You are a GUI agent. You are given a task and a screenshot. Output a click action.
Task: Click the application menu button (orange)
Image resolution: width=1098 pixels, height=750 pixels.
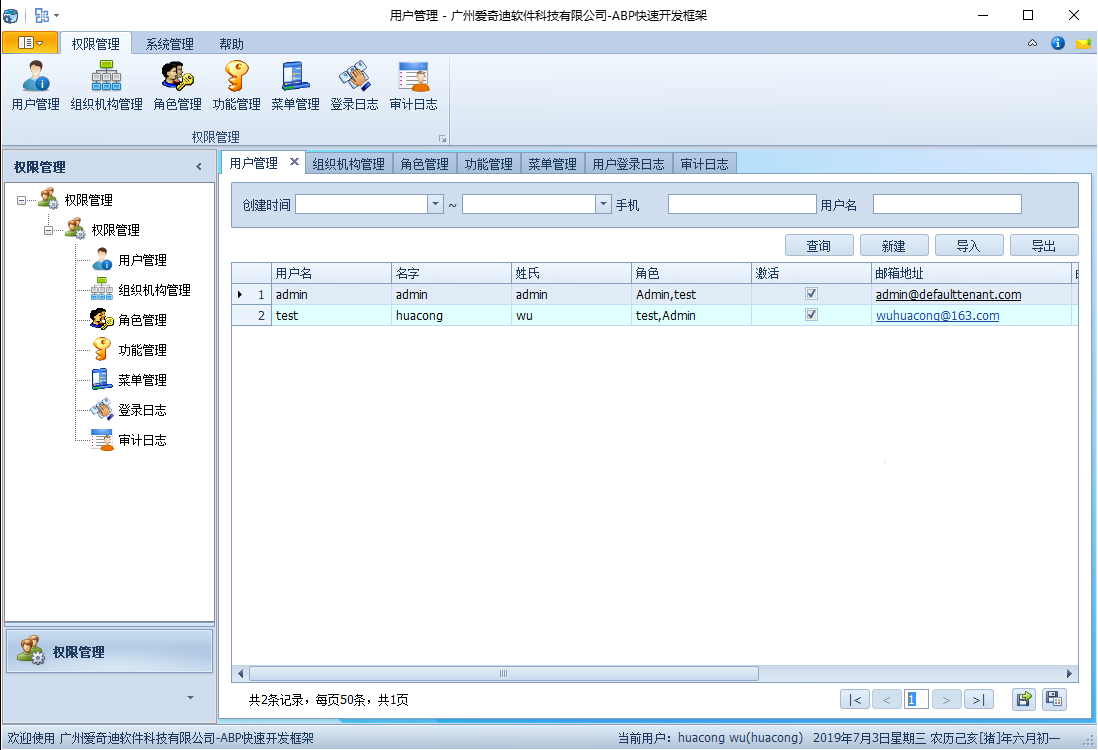click(x=30, y=43)
